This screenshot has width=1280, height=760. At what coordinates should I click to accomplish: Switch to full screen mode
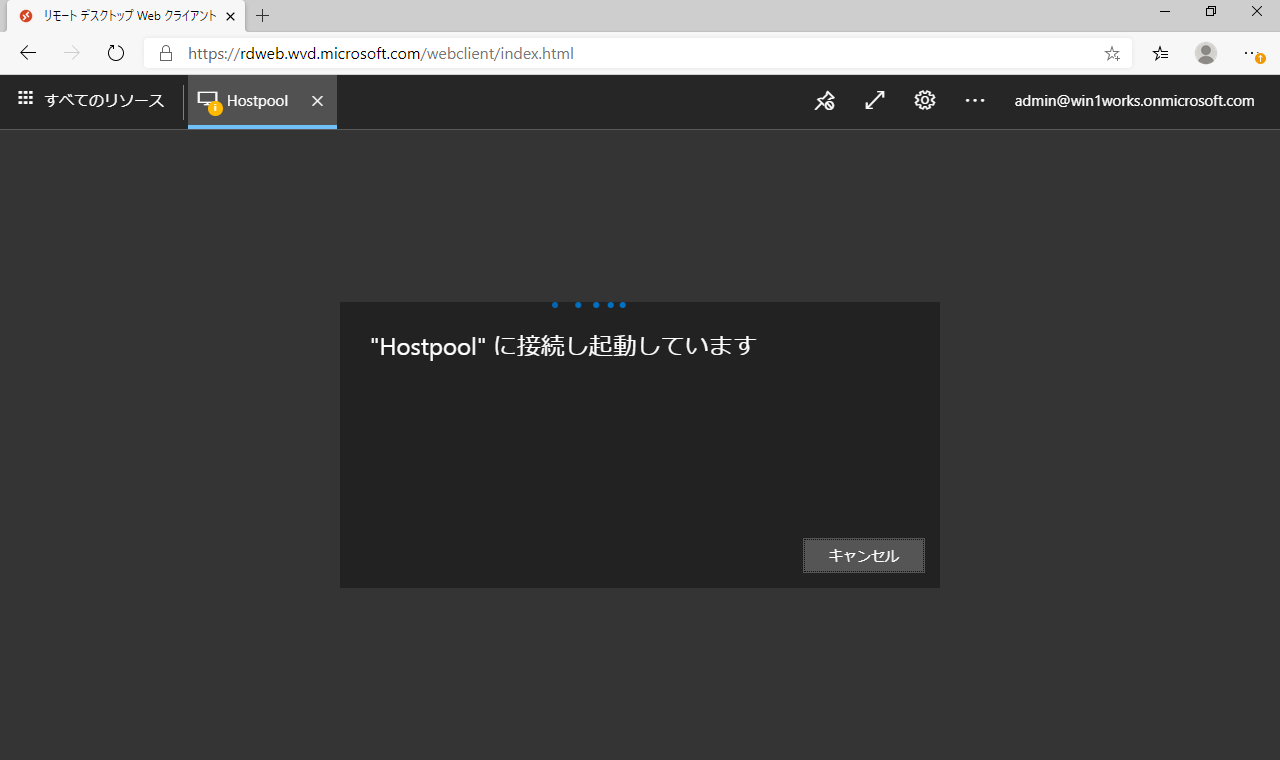tap(875, 101)
